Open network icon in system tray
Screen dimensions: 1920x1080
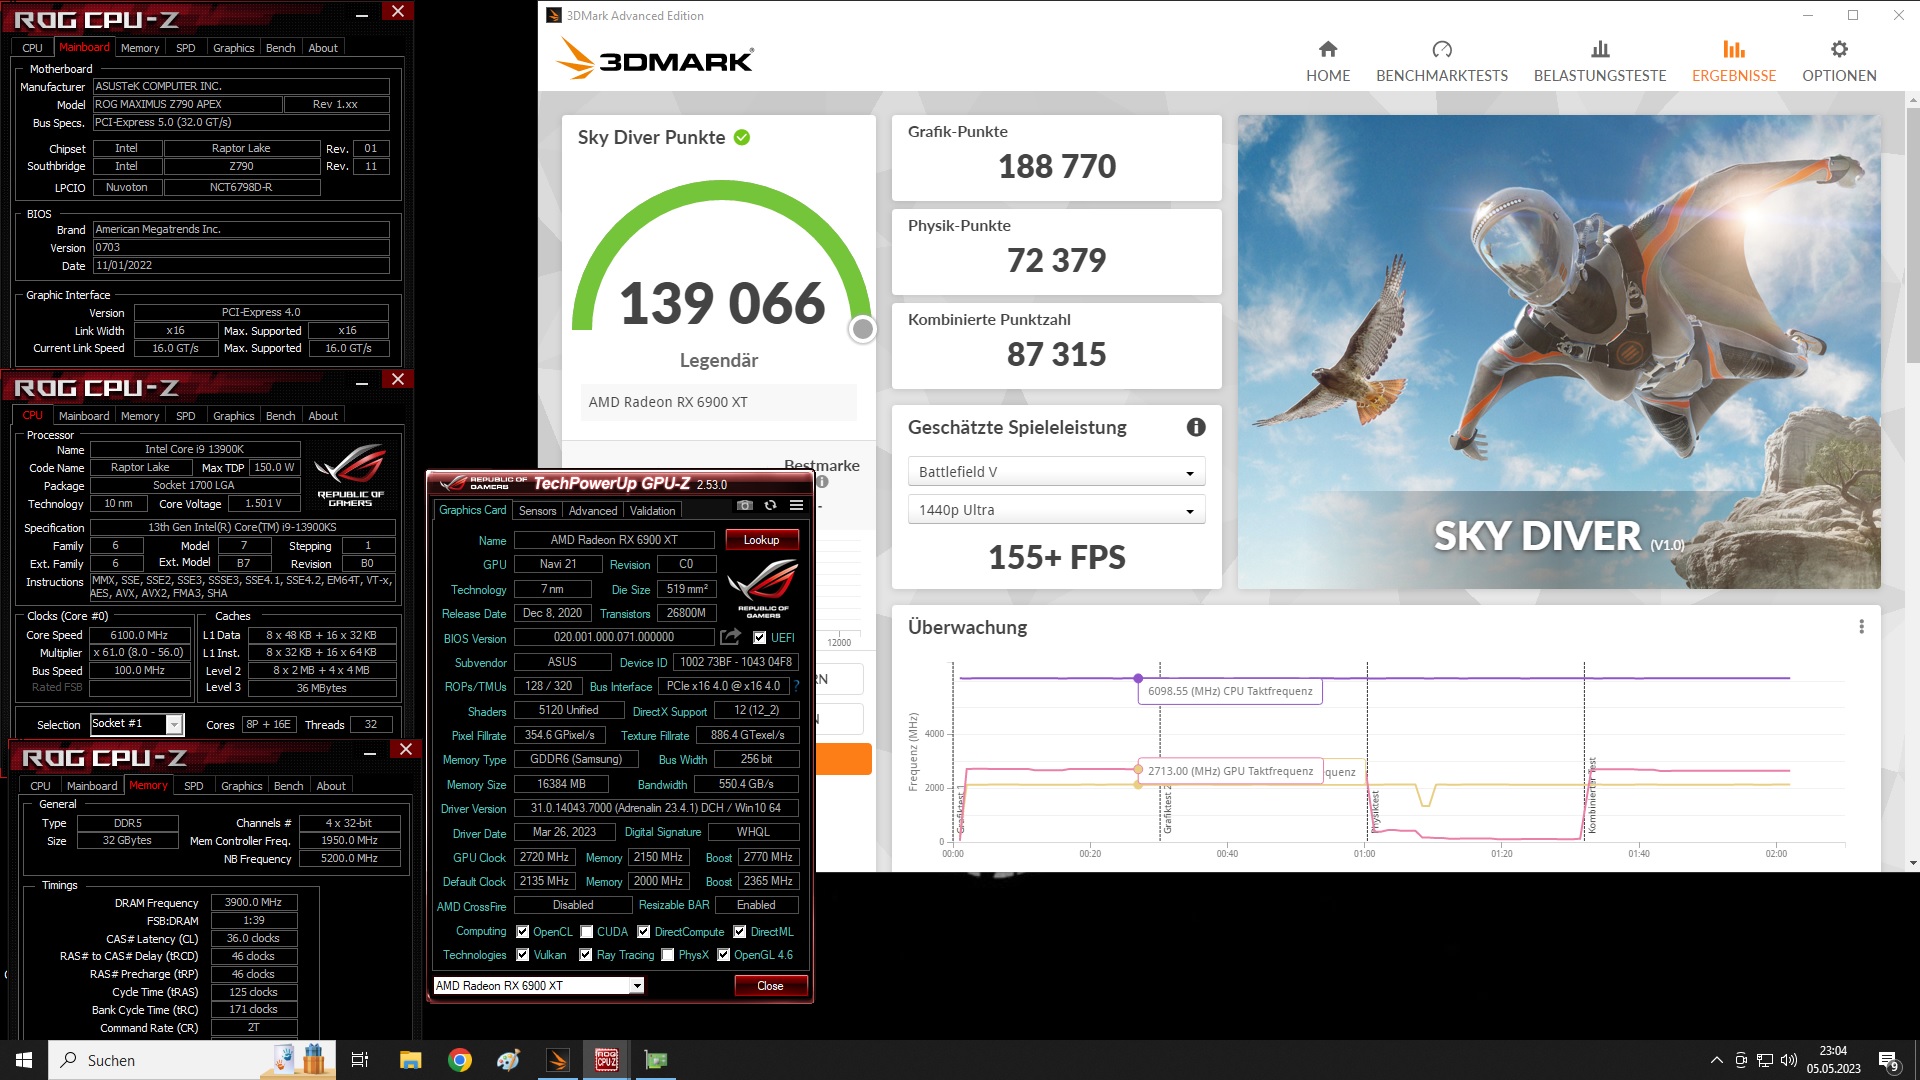[1765, 1060]
